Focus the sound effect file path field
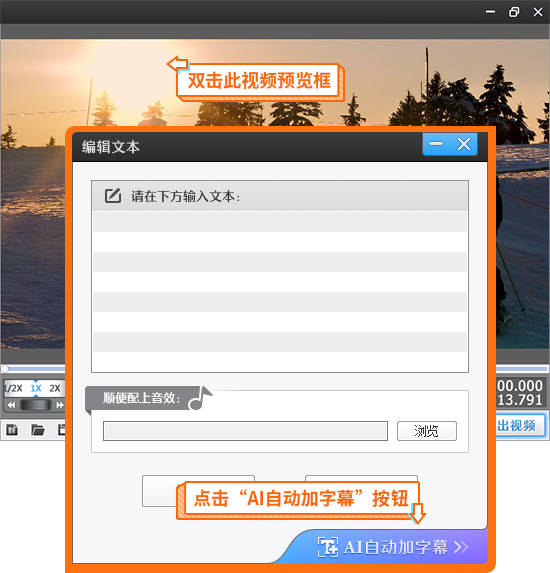The image size is (550, 573). [x=245, y=431]
